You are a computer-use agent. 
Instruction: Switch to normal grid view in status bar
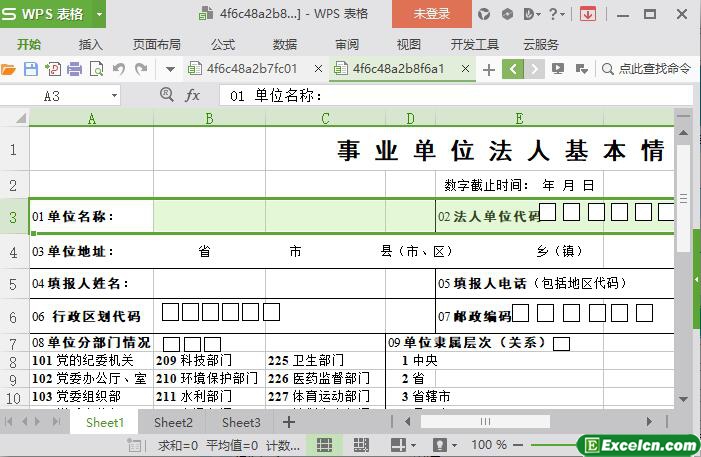coord(324,445)
